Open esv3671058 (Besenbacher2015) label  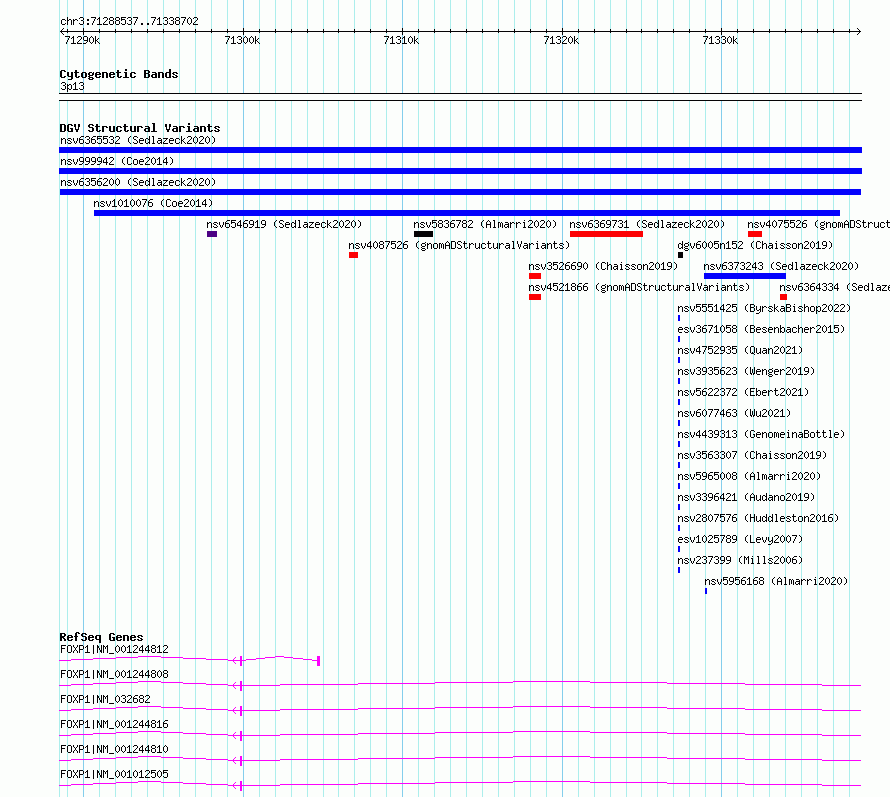click(761, 329)
